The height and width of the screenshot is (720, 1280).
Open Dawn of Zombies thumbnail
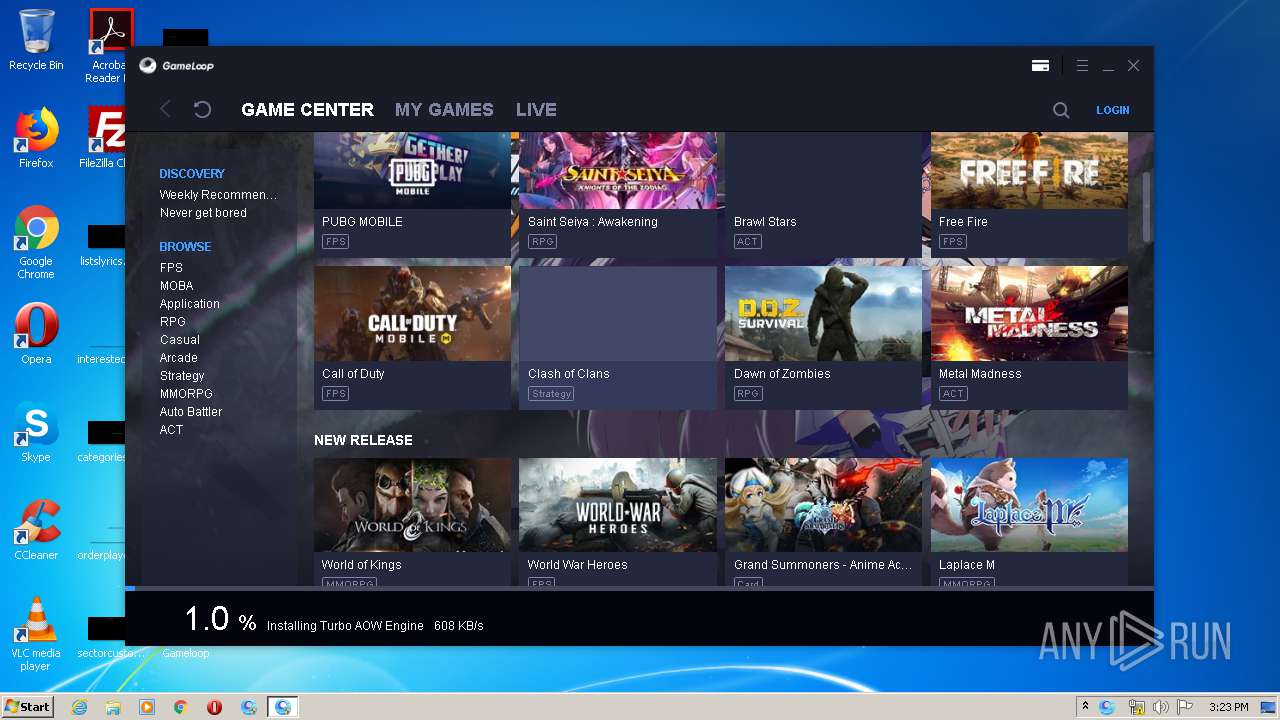click(823, 313)
